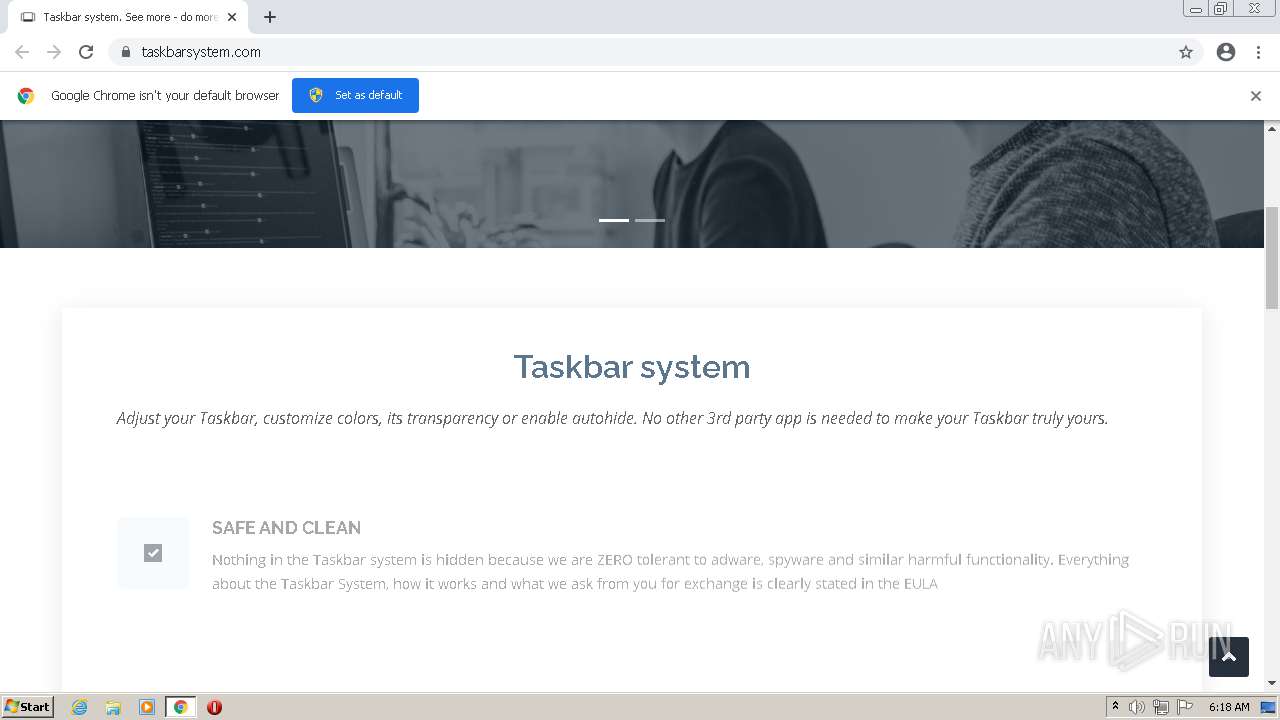Minimize the Chrome window
This screenshot has height=720, width=1280.
point(1196,9)
